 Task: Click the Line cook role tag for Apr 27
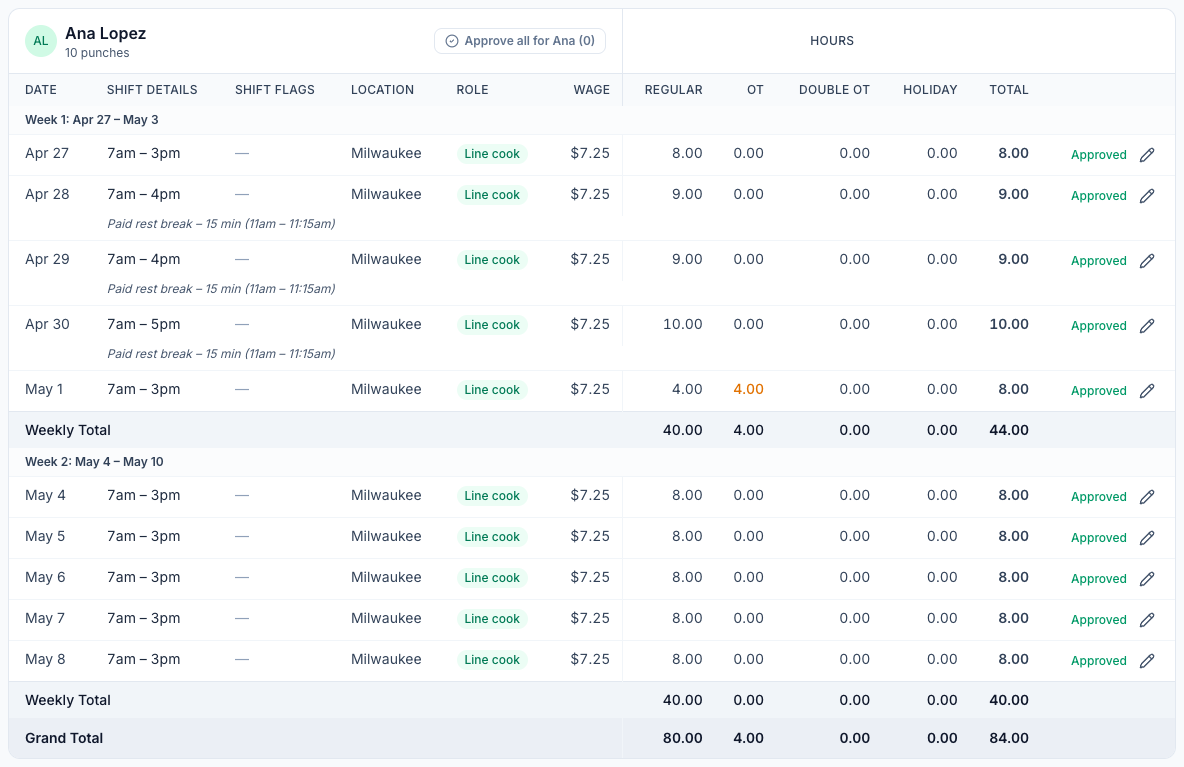pos(492,154)
